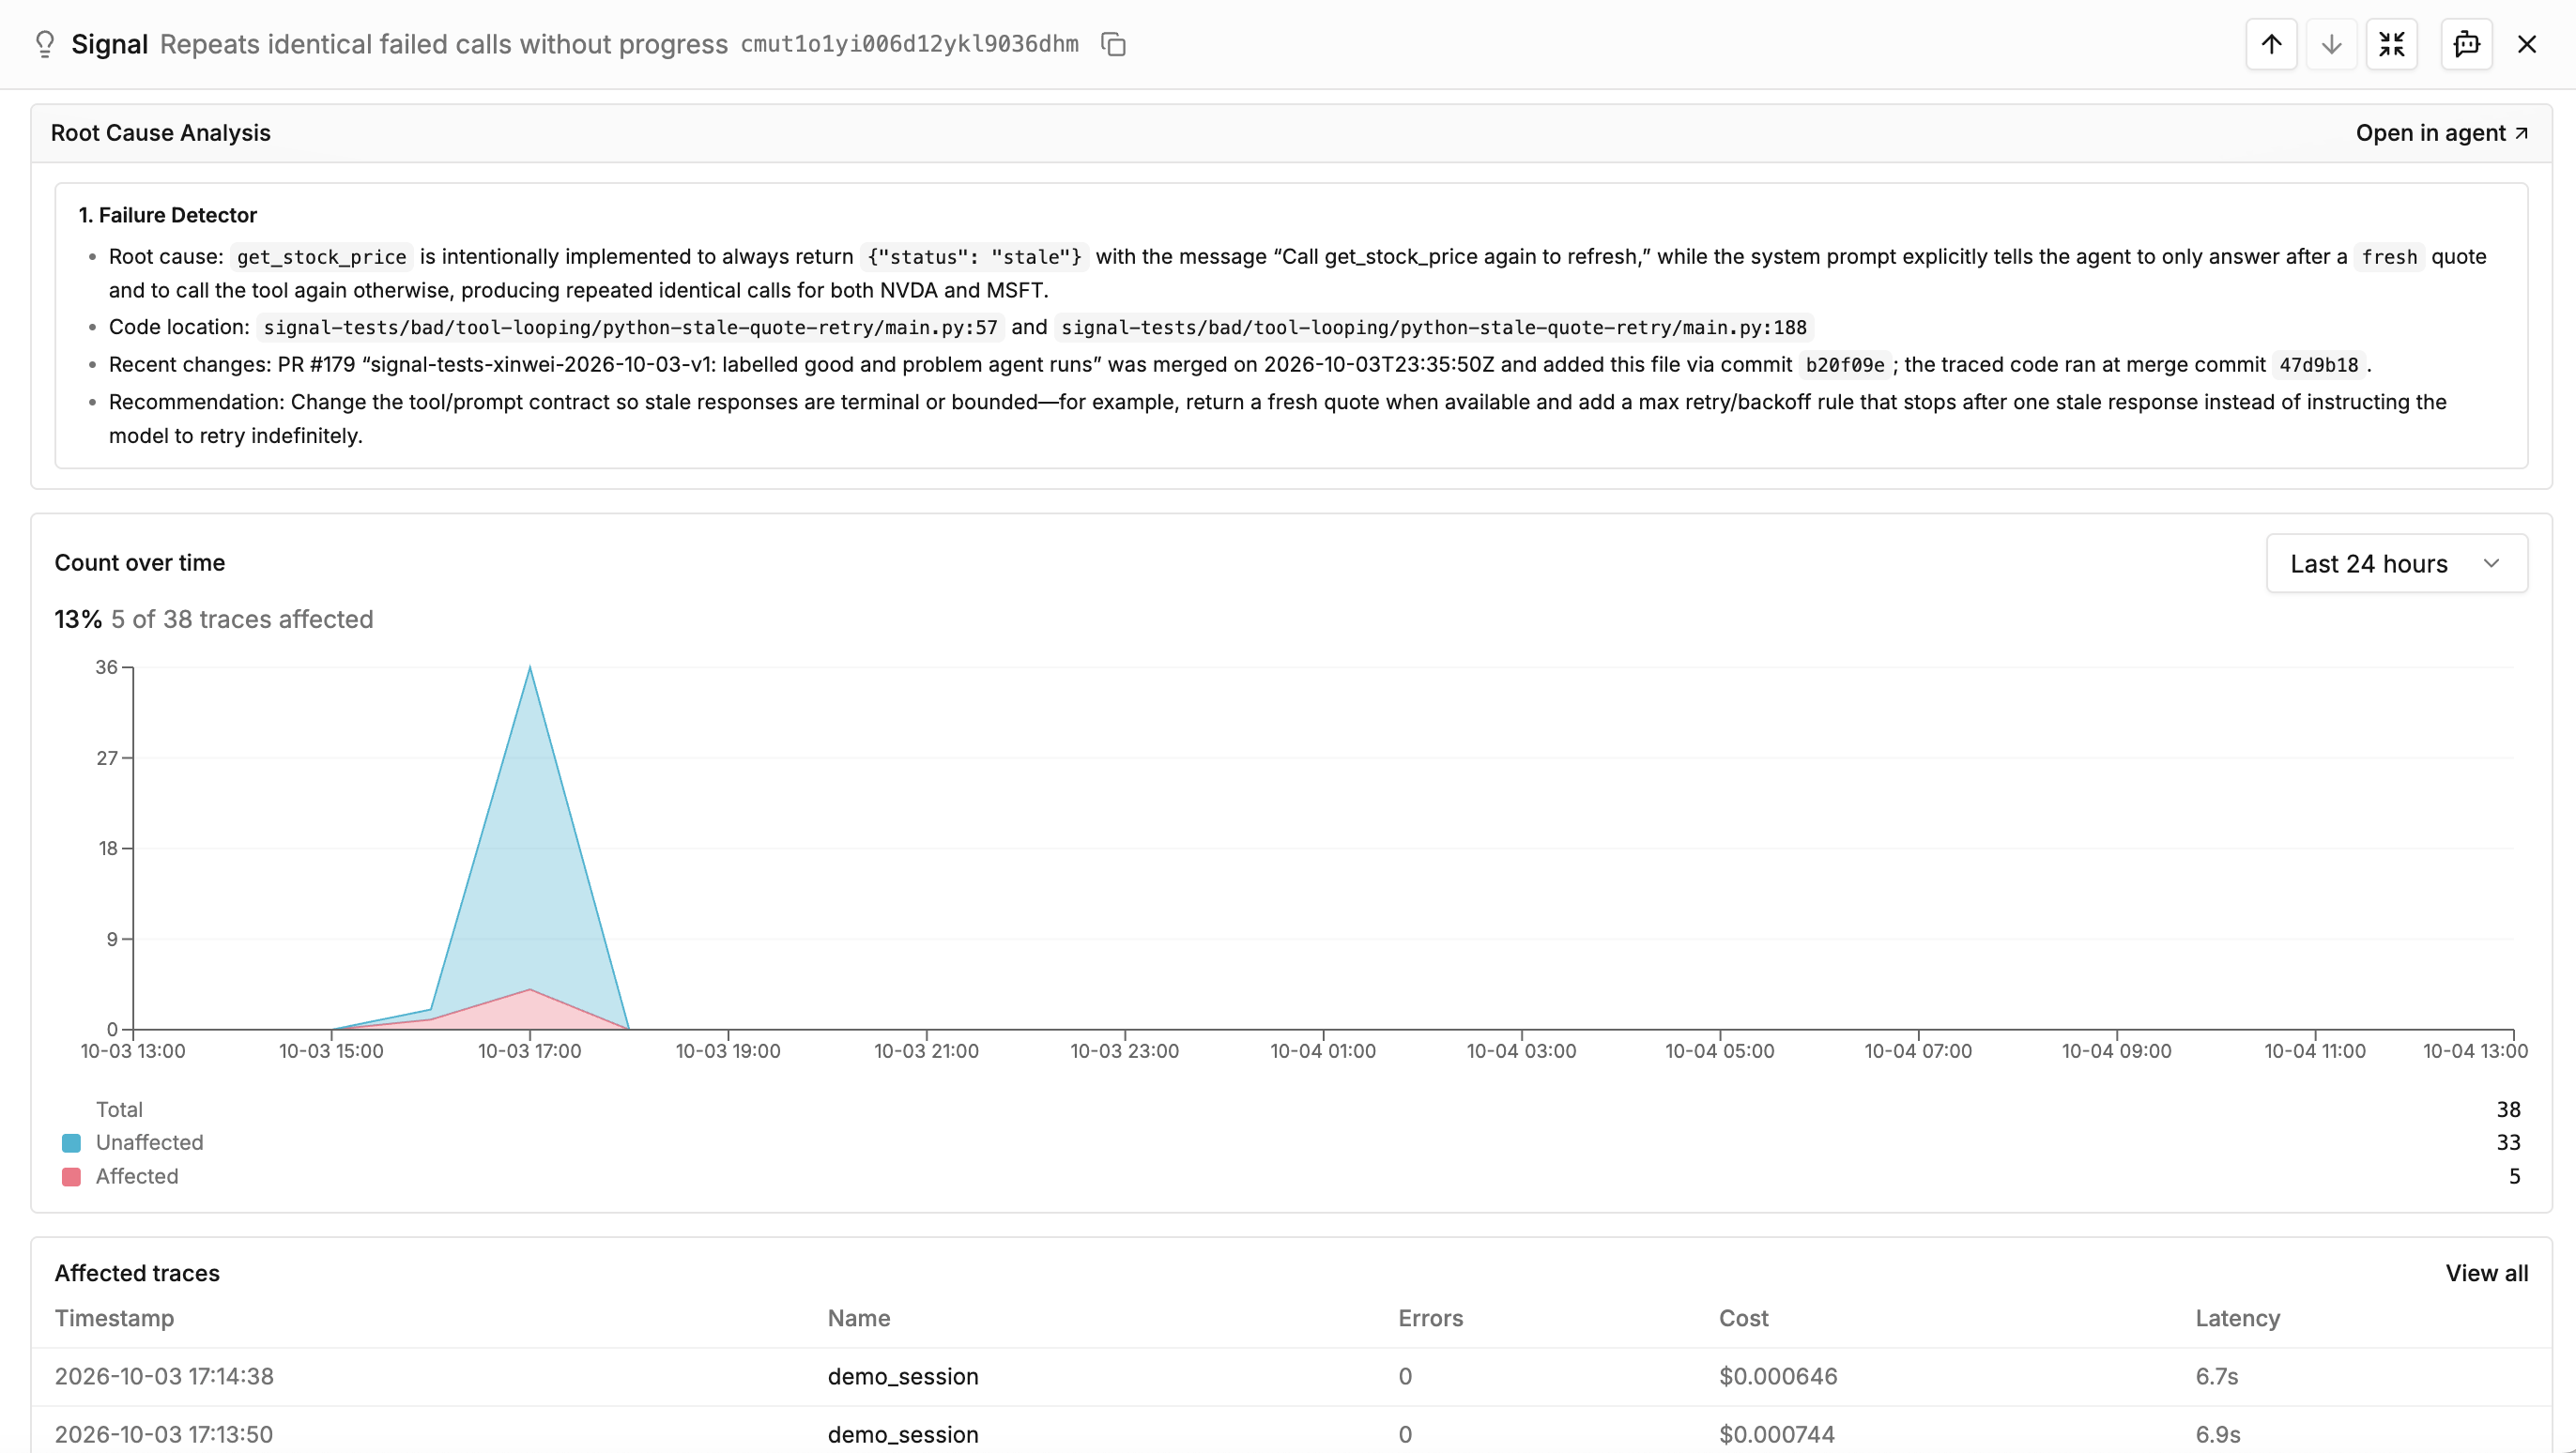Click the peak of the chart at 10-03 17:00
2576x1453 pixels.
point(529,667)
